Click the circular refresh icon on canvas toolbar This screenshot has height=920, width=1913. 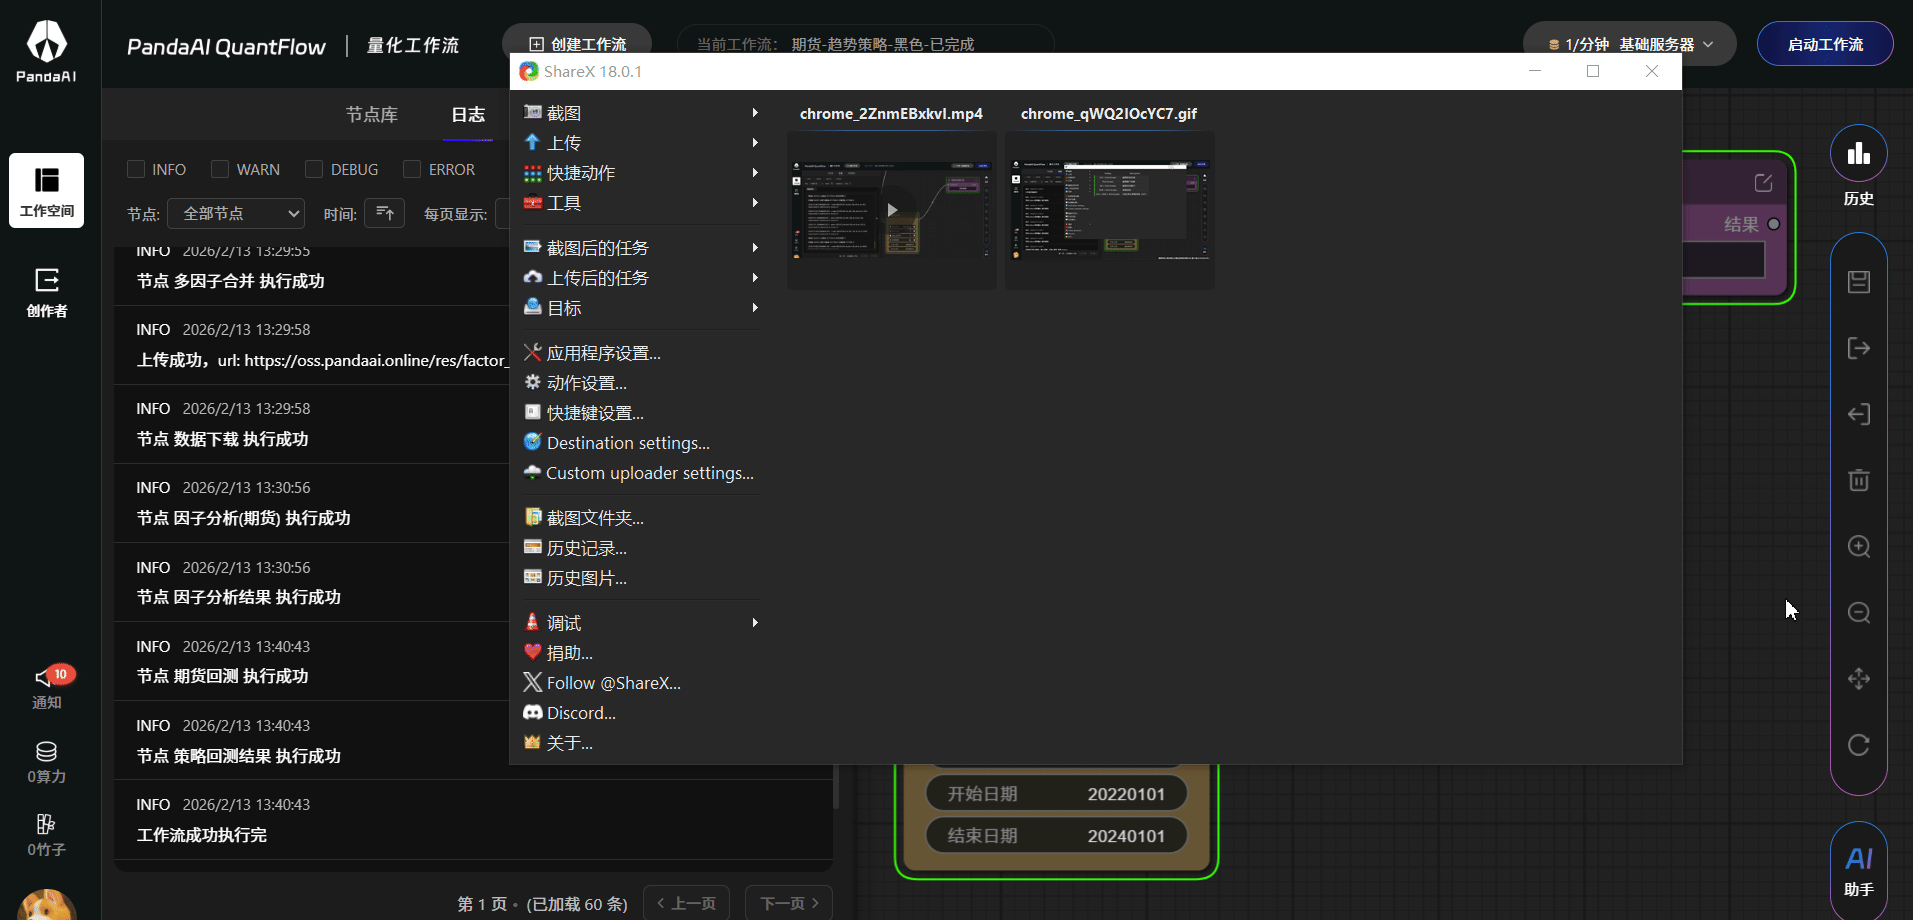1859,745
